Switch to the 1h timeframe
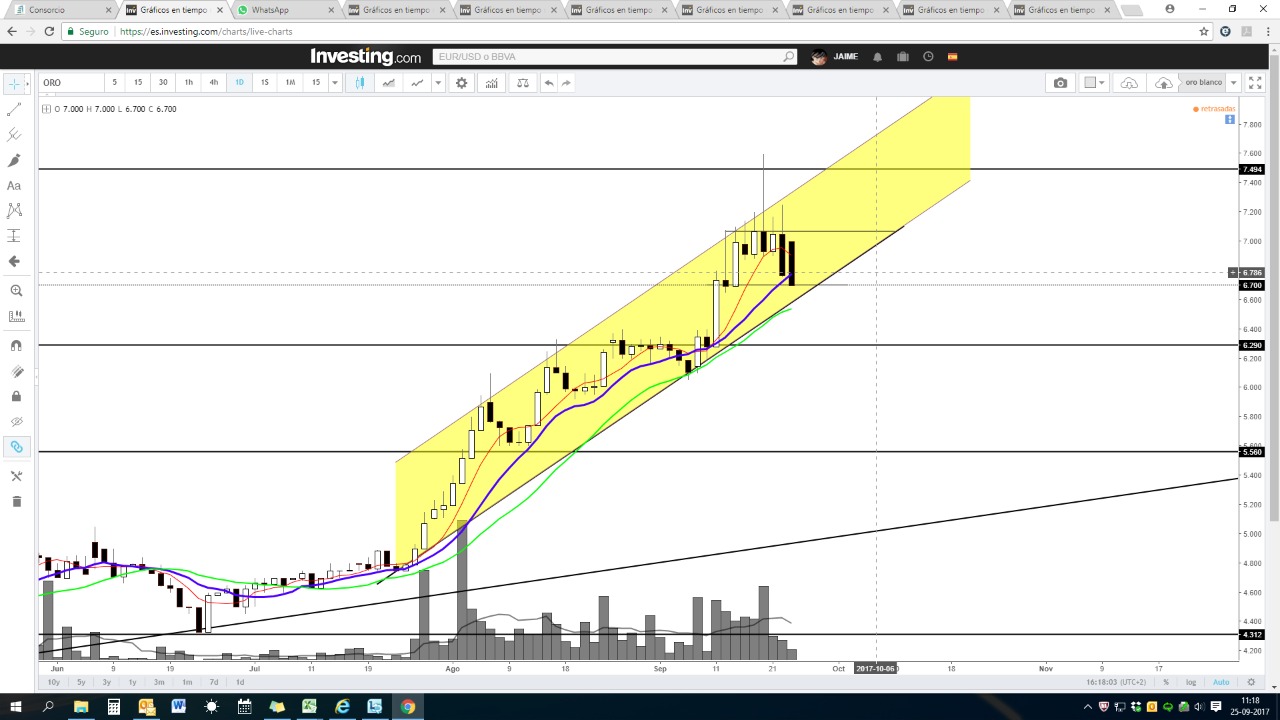Screen dimensions: 1280x720 tap(188, 83)
